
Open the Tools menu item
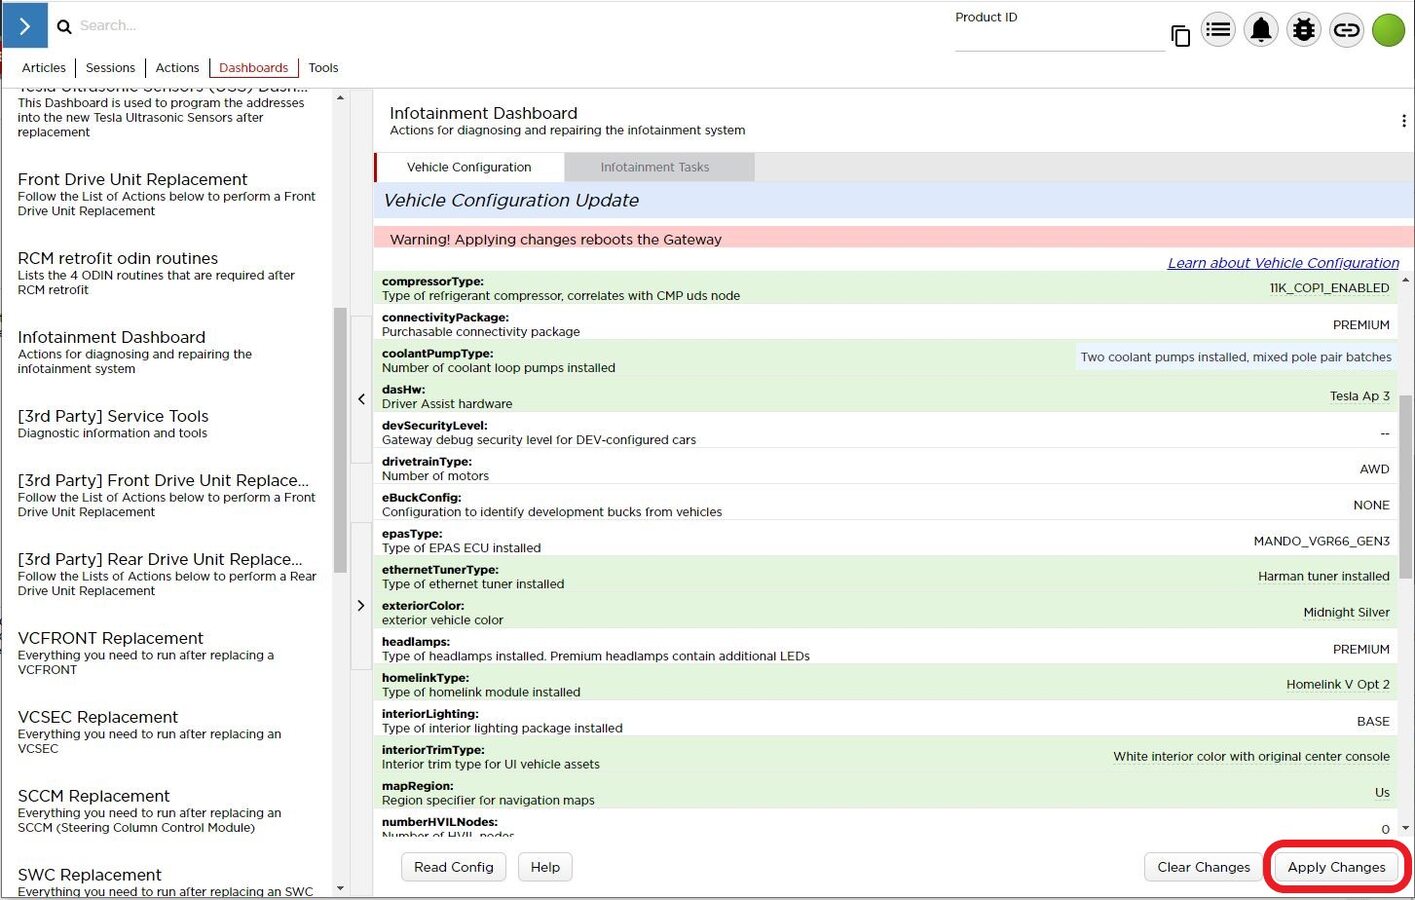(323, 68)
